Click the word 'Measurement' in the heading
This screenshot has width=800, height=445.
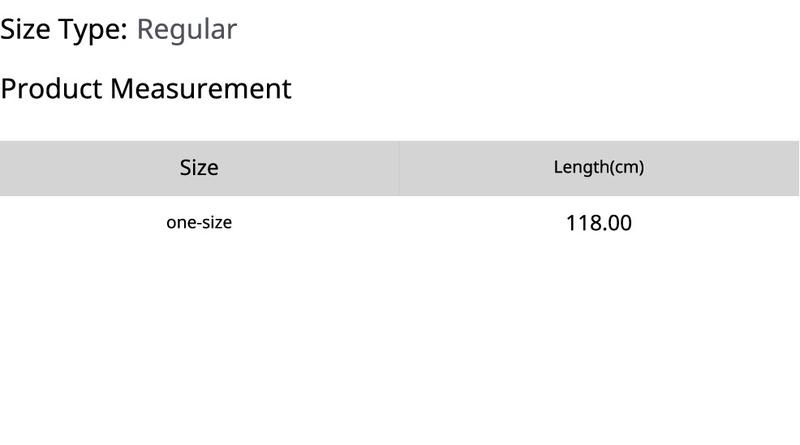coord(201,89)
